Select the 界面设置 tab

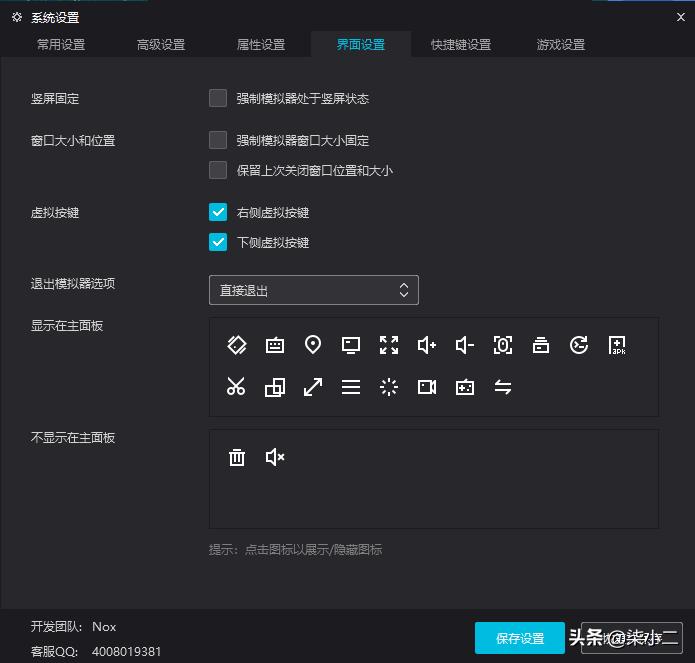pos(361,44)
